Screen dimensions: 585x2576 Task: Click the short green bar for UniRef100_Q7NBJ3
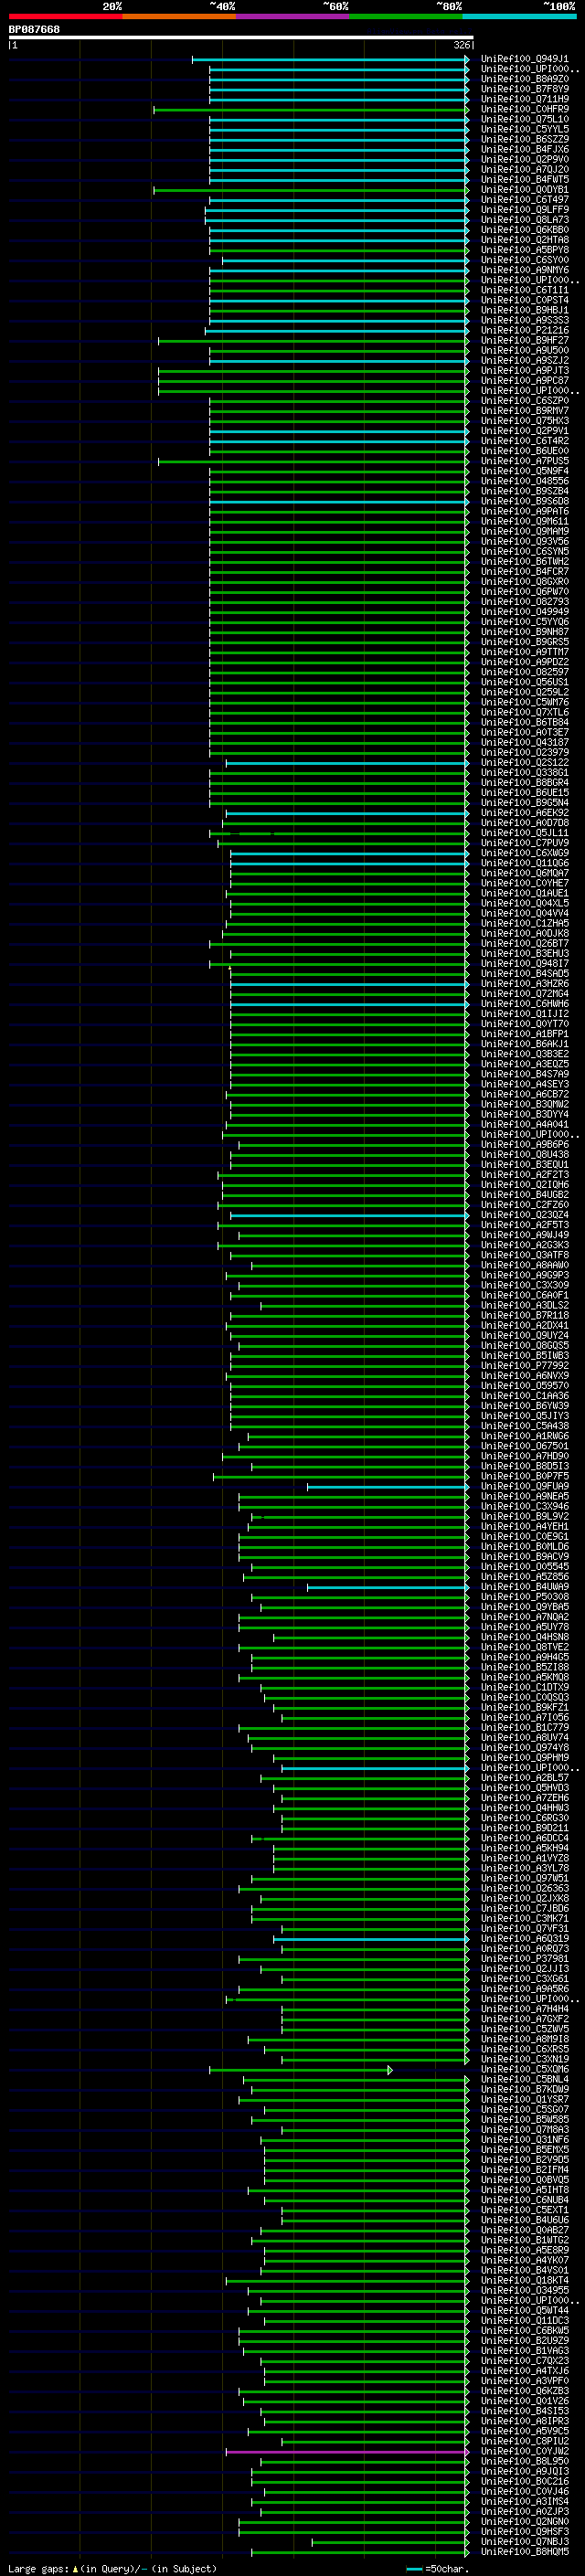390,2542
